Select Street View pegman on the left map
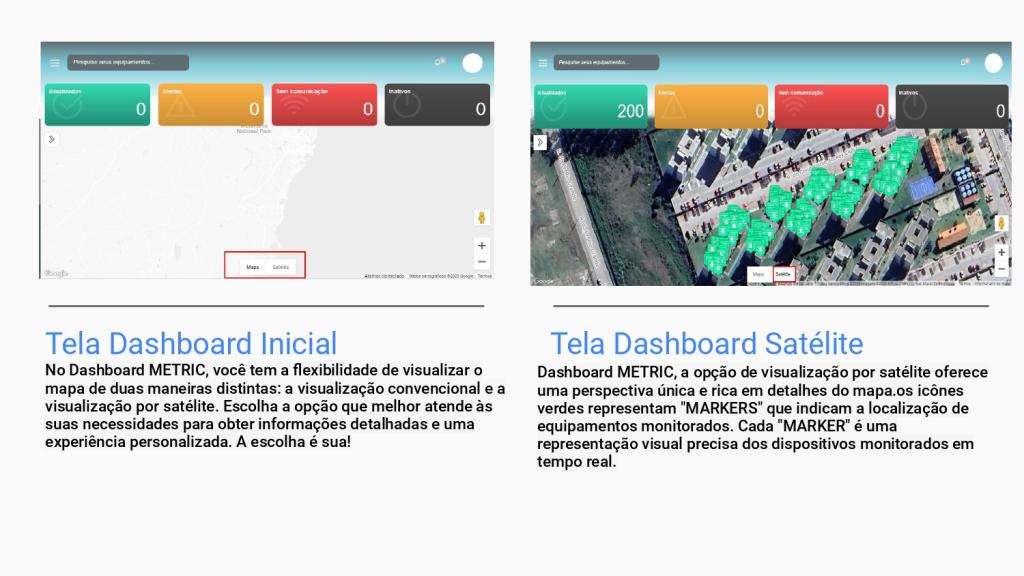Image resolution: width=1024 pixels, height=576 pixels. 481,218
